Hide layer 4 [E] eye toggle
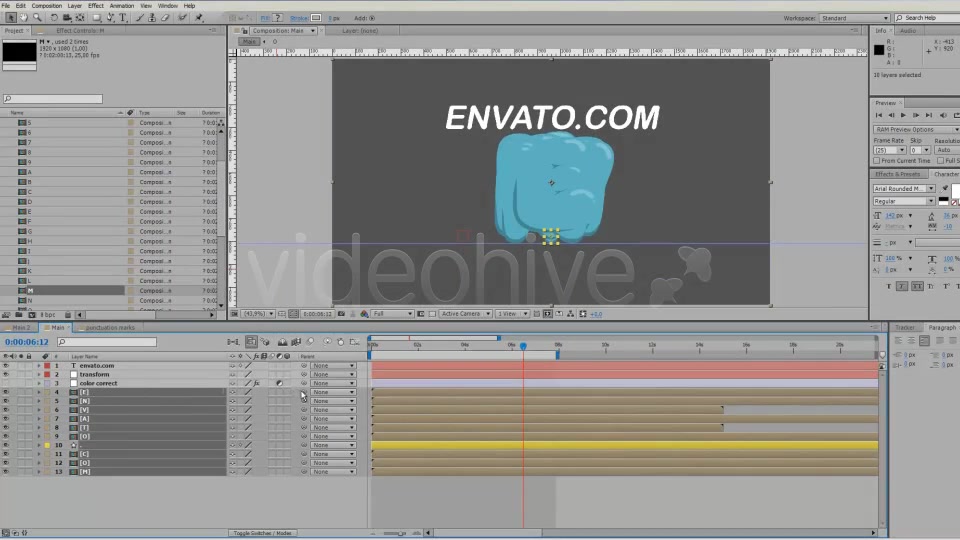The height and width of the screenshot is (540, 960). (x=6, y=392)
